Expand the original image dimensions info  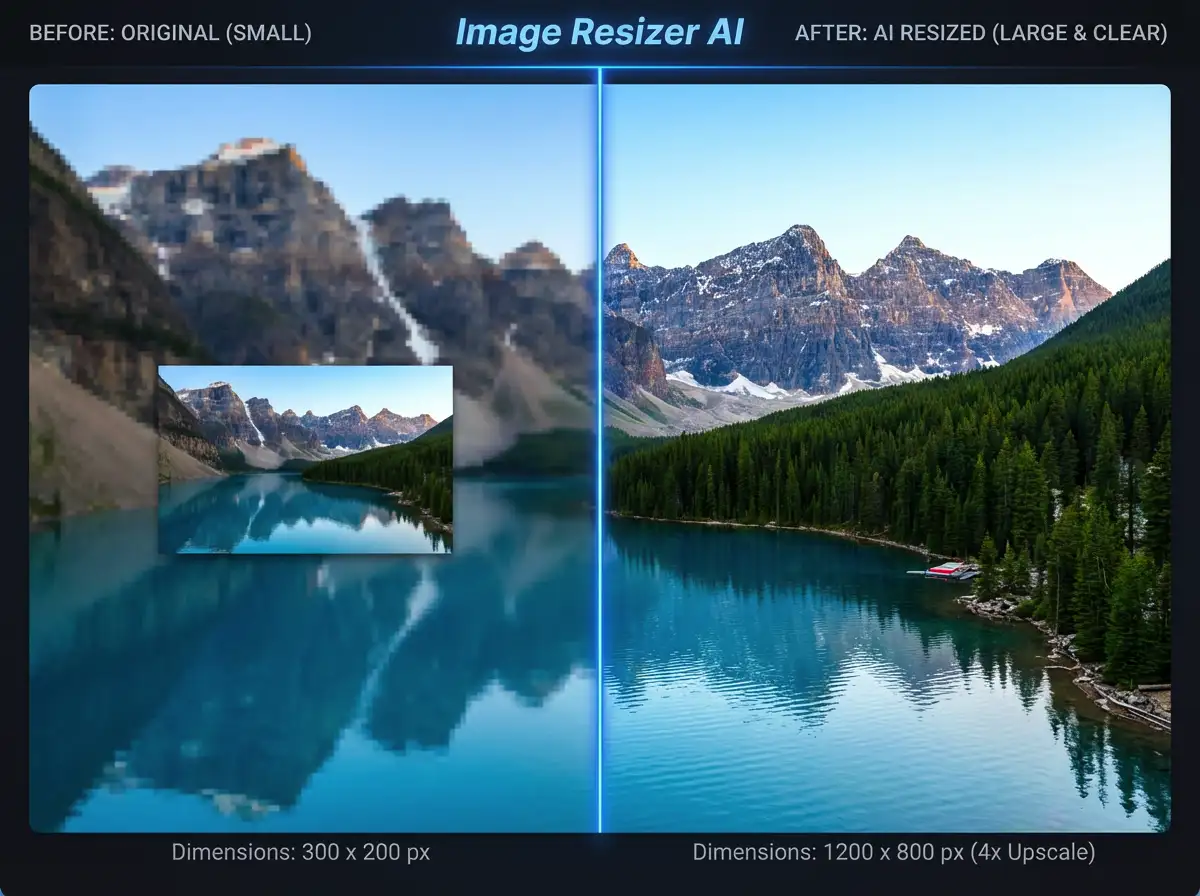pyautogui.click(x=302, y=853)
